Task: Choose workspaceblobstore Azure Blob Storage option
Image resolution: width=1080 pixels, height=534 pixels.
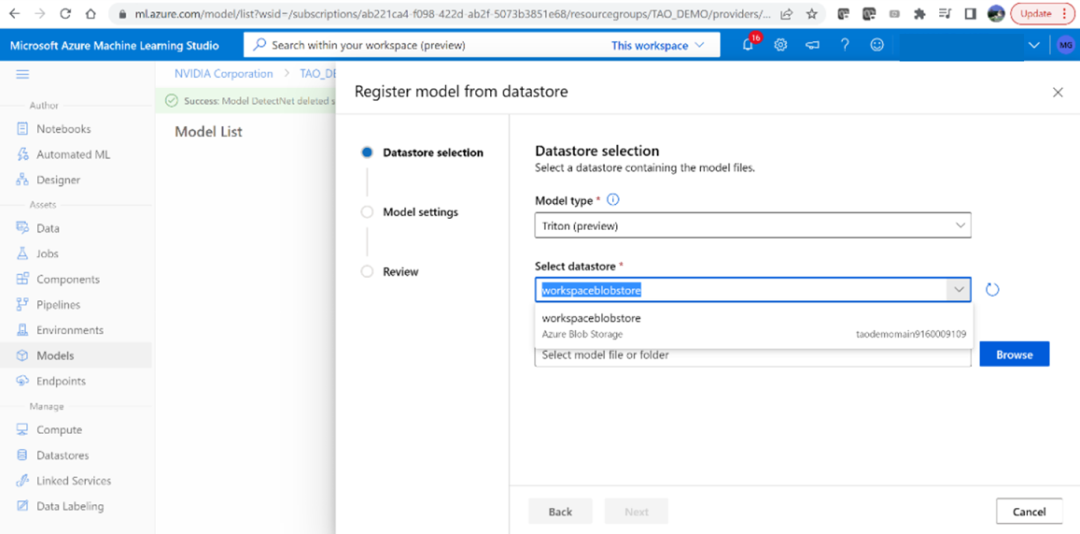Action: point(754,326)
